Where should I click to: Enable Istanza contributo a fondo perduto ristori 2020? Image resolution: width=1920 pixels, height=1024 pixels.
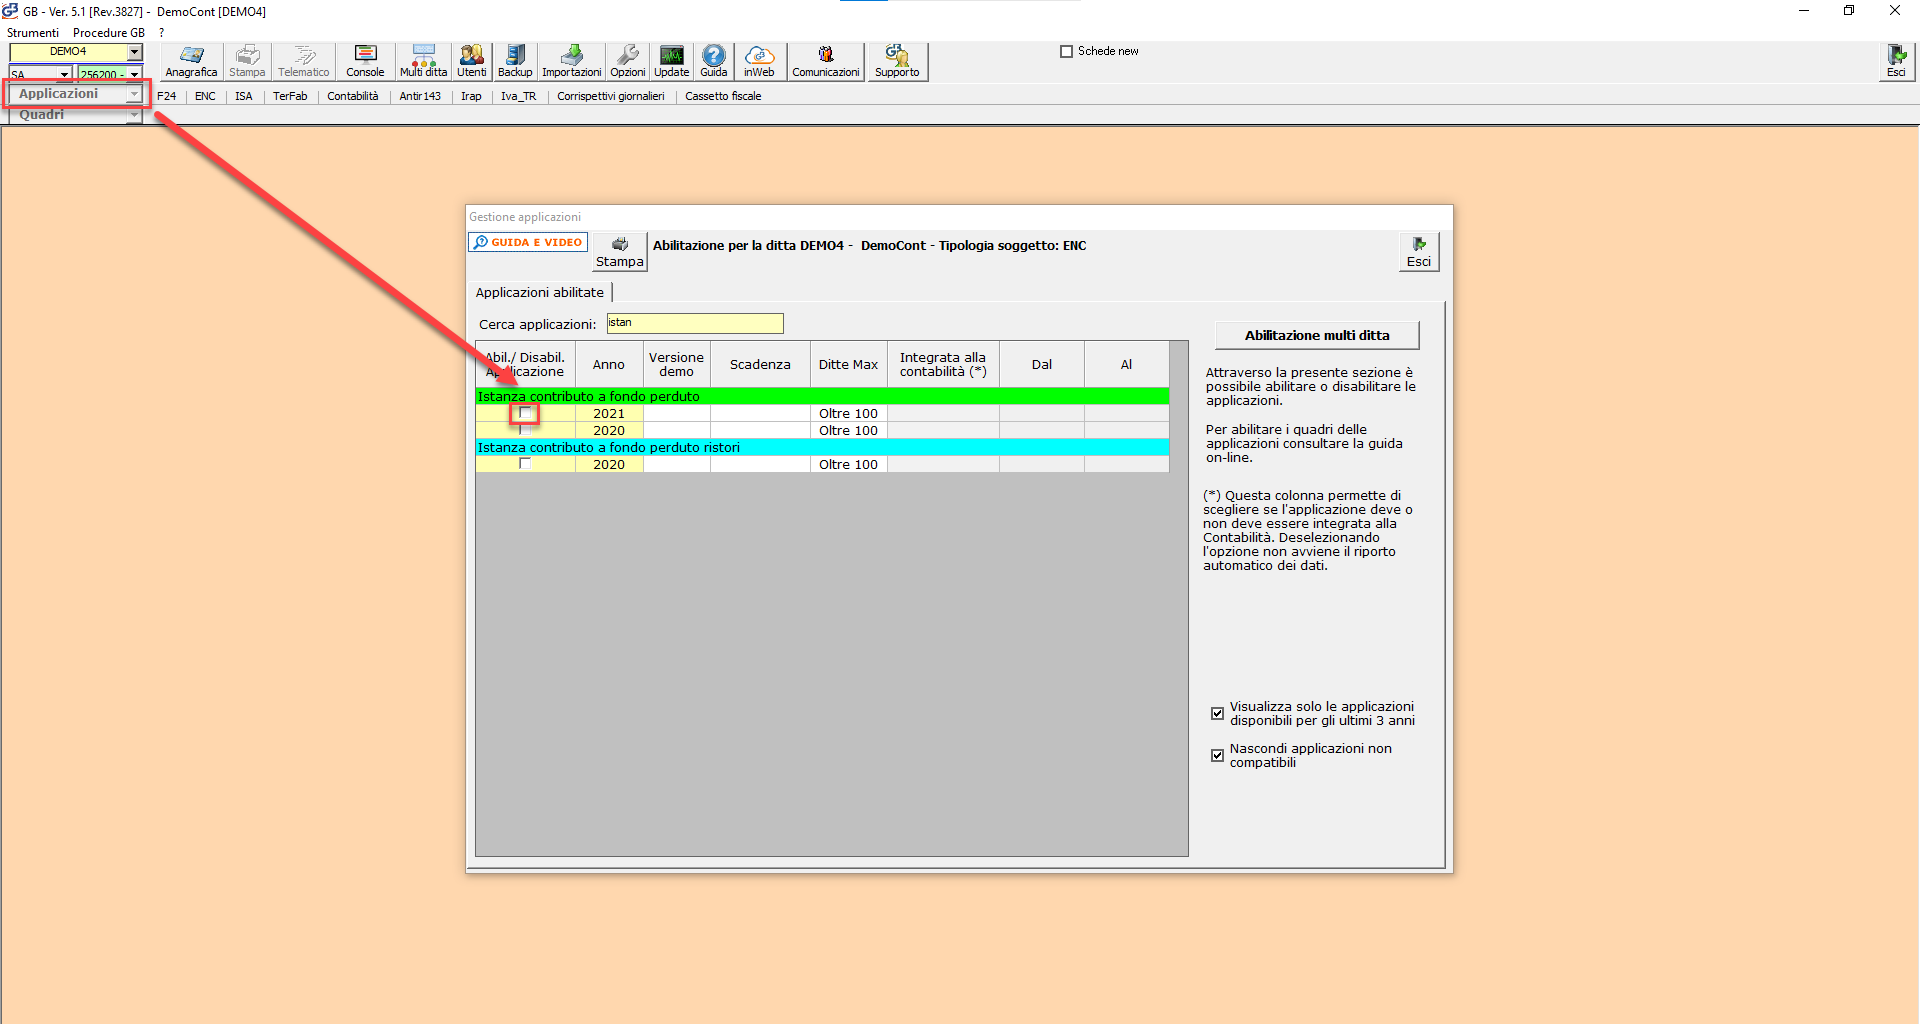525,463
